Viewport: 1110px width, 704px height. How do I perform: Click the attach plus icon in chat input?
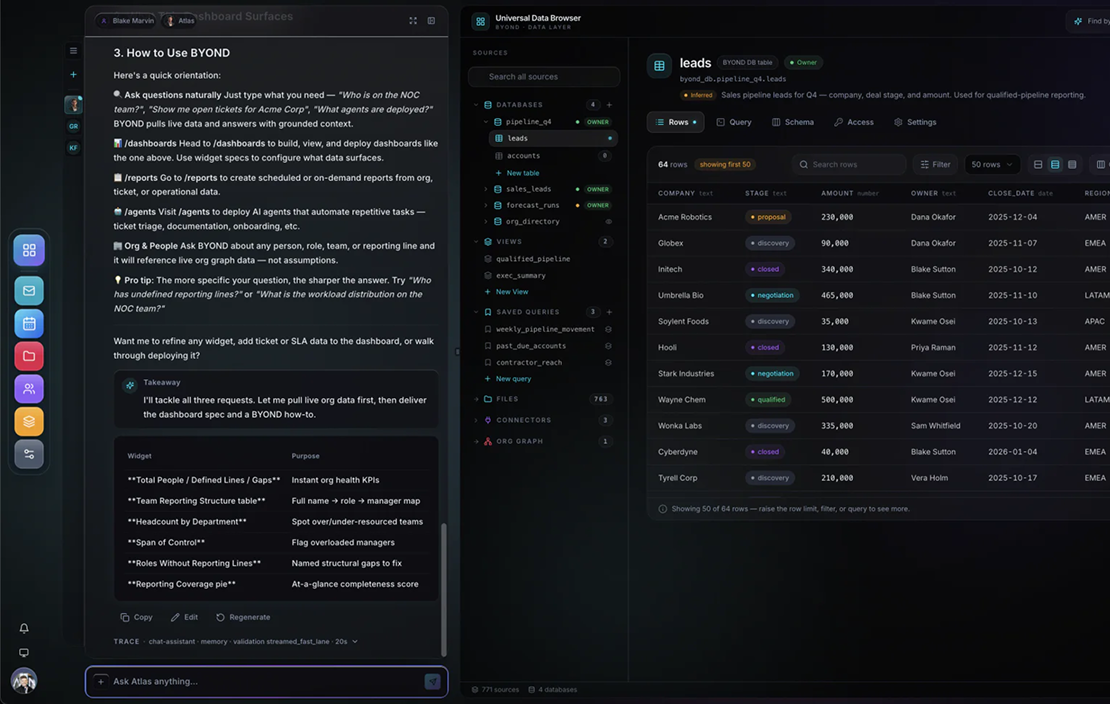click(101, 681)
